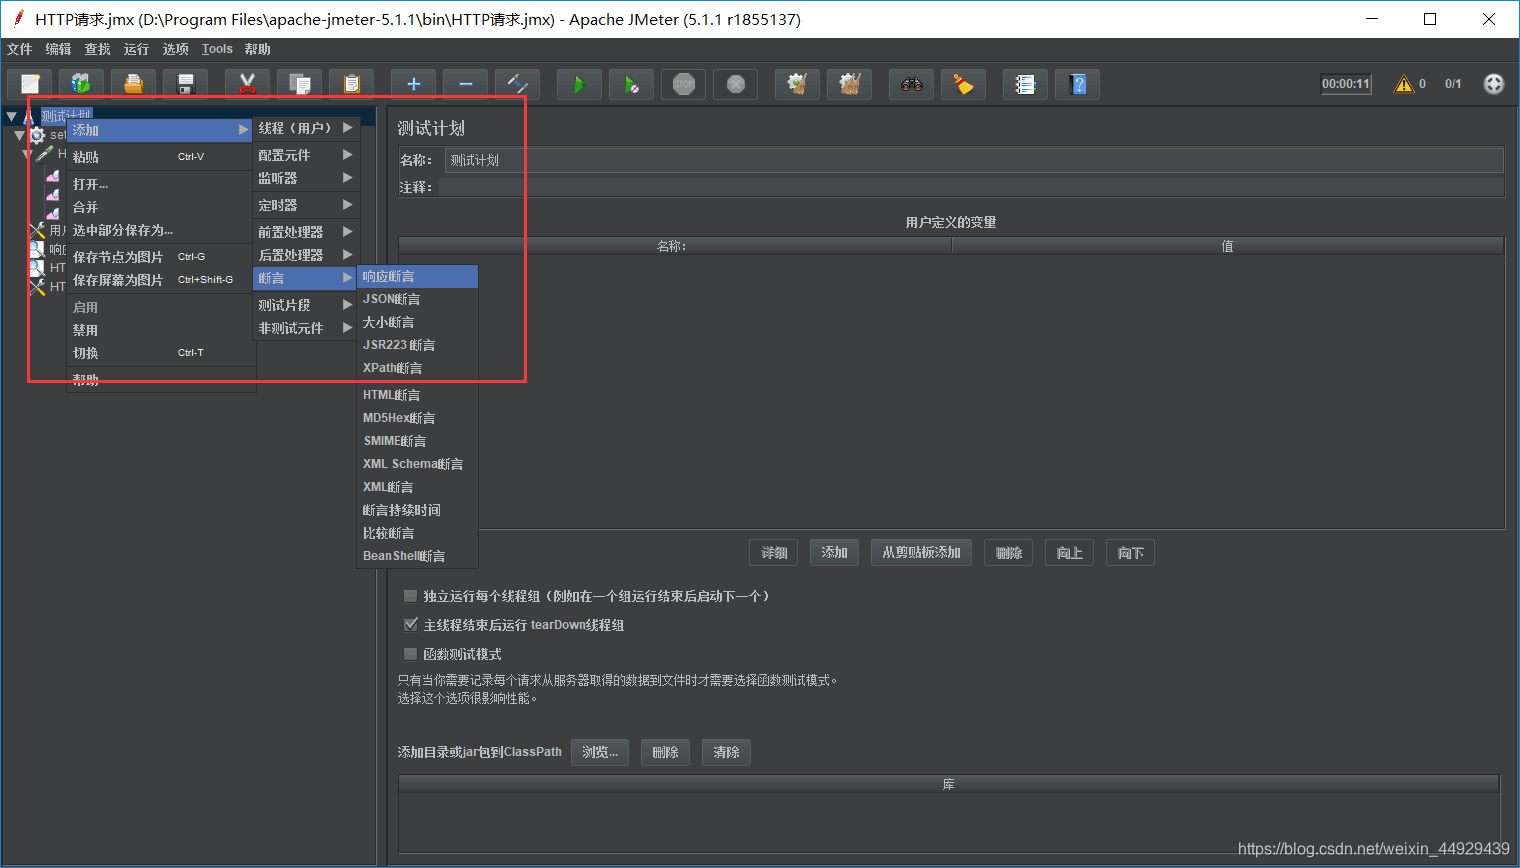Image resolution: width=1520 pixels, height=868 pixels.
Task: Choose 保存屏幕为图片 menu entry
Action: coord(160,280)
